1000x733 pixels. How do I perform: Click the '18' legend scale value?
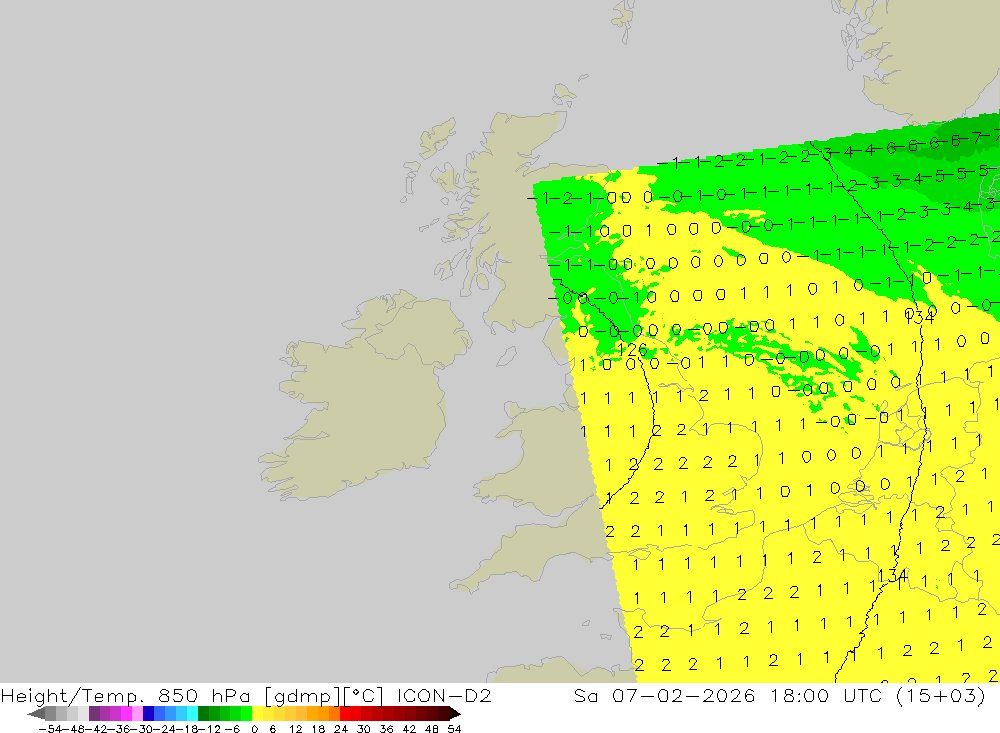(x=318, y=729)
